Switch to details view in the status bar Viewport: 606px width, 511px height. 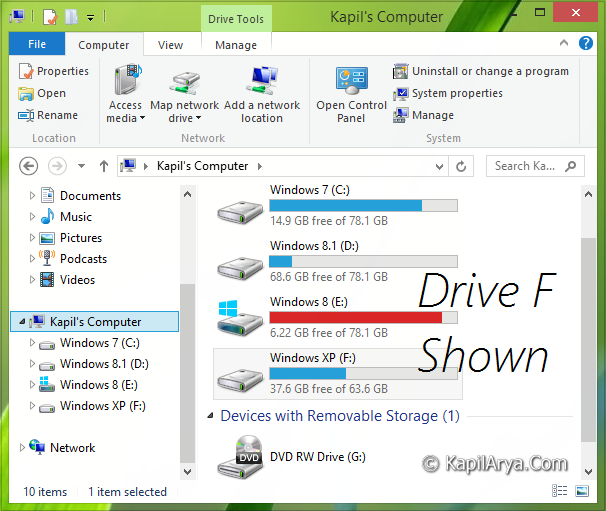pos(560,491)
